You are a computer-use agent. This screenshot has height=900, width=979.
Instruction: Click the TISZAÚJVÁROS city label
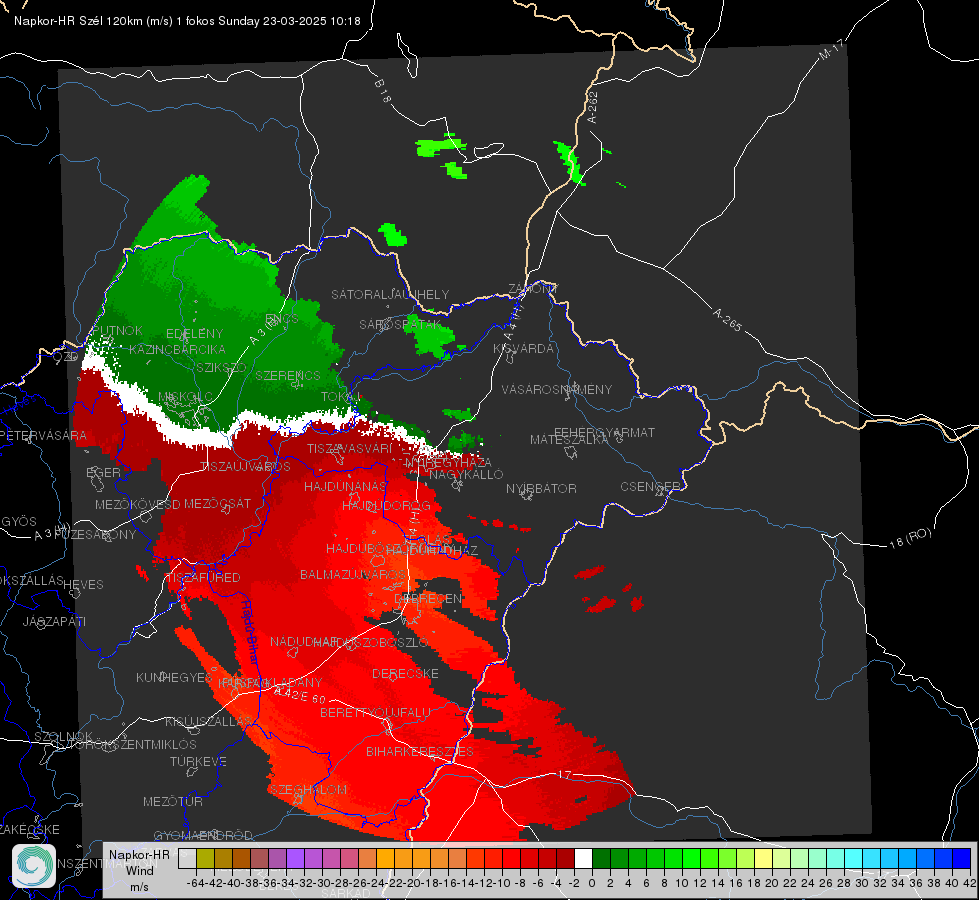pyautogui.click(x=245, y=467)
